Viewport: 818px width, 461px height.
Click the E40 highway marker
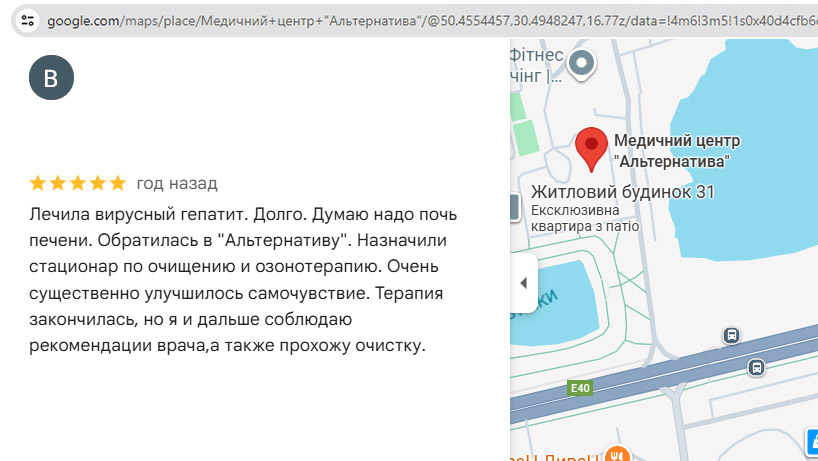click(580, 388)
